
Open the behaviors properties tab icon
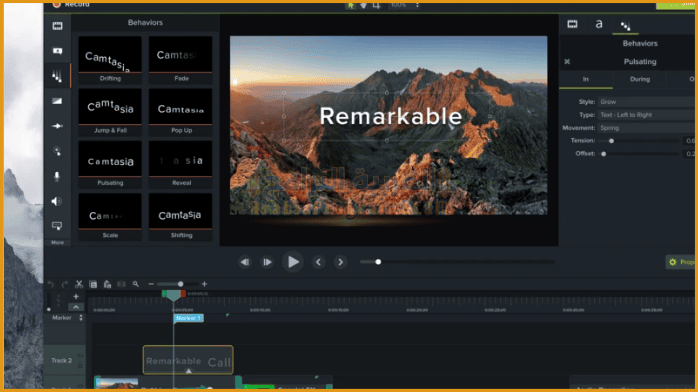click(625, 26)
